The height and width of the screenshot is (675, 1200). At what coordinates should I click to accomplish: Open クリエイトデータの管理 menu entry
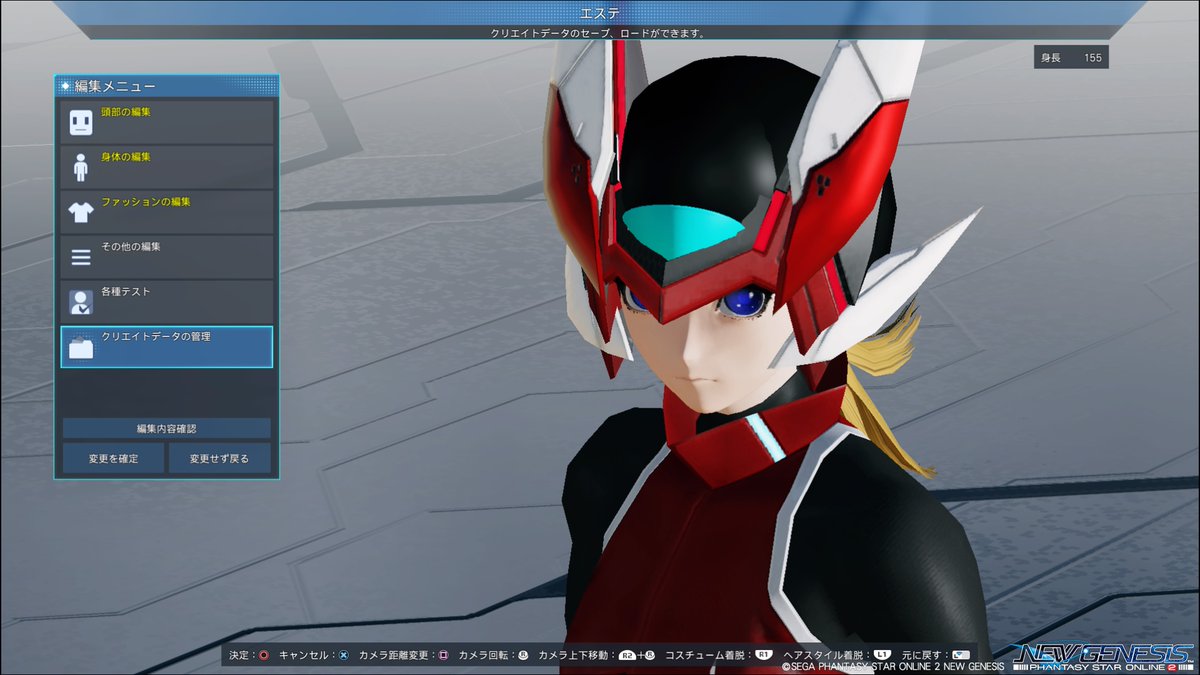click(x=167, y=347)
